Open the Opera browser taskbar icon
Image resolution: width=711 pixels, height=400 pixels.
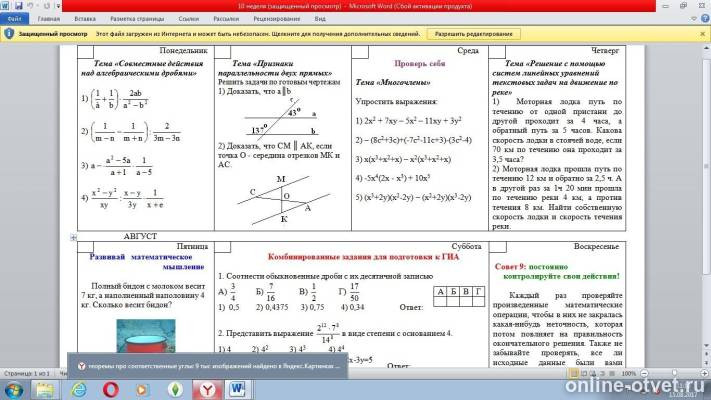pos(111,390)
